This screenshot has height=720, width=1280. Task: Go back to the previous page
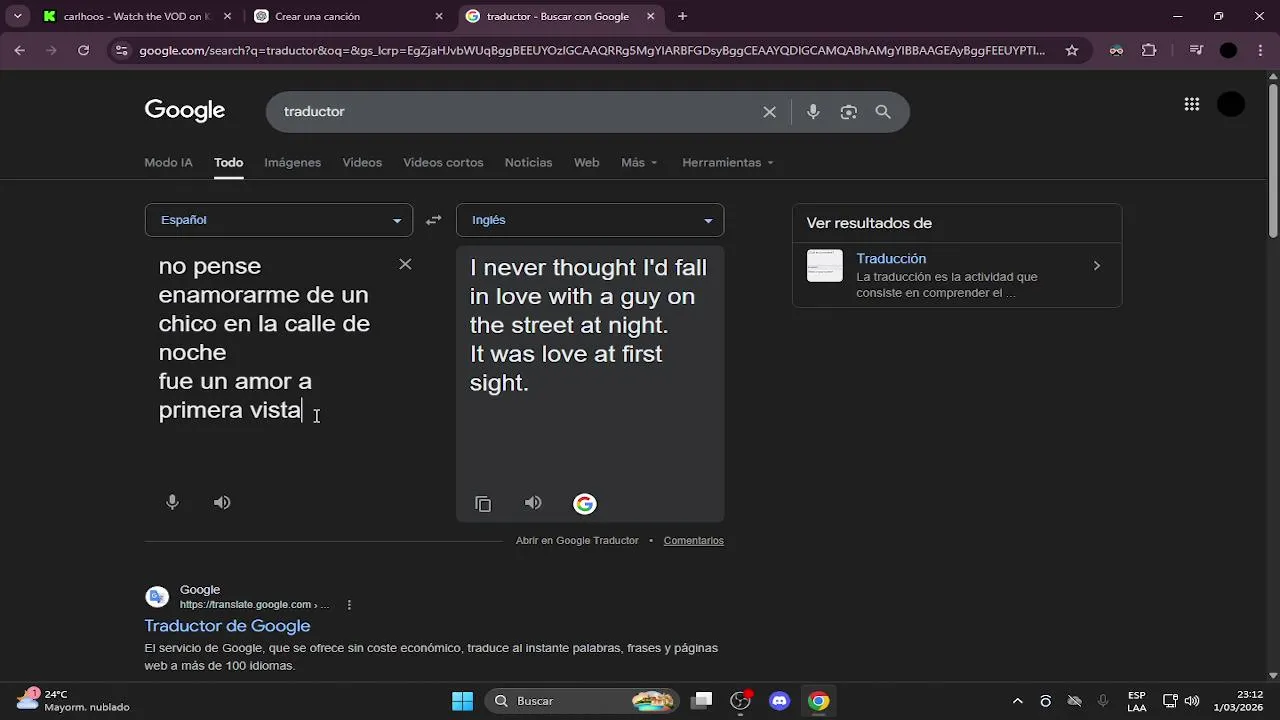[20, 50]
